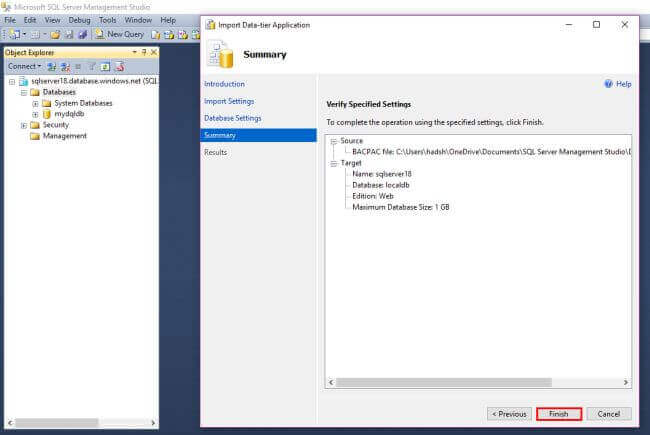Click the Activity Monitor icon in Object Explorer
The height and width of the screenshot is (435, 650).
pyautogui.click(x=120, y=66)
